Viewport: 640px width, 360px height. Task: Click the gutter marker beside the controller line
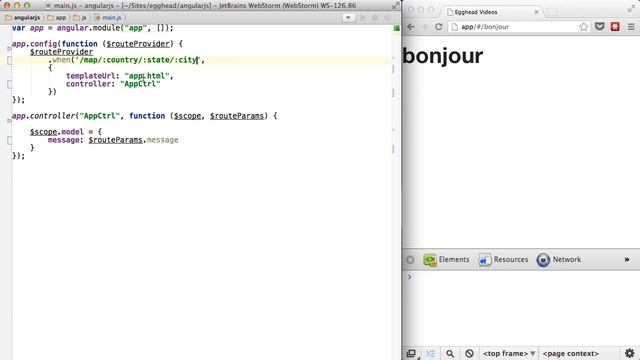click(x=9, y=84)
